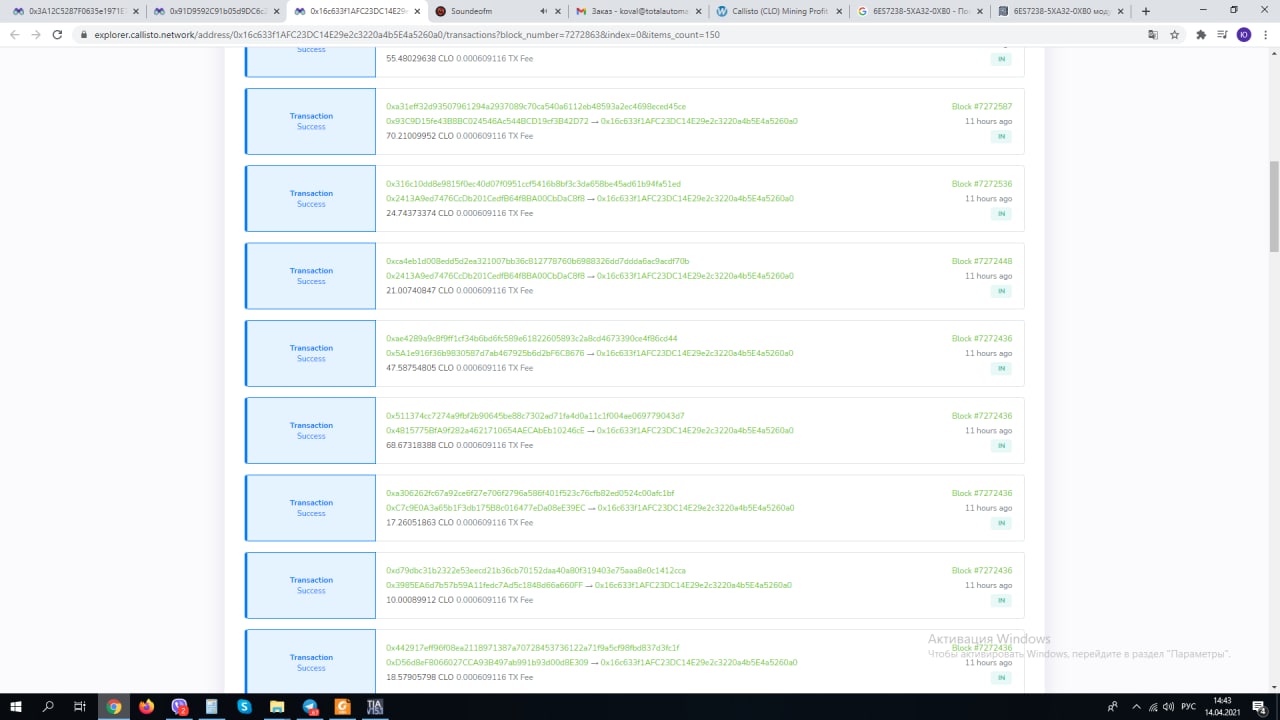
Task: Switch to last 6ES7238-5XA32-0XB0 модуль tab
Action: pyautogui.click(x=1062, y=11)
